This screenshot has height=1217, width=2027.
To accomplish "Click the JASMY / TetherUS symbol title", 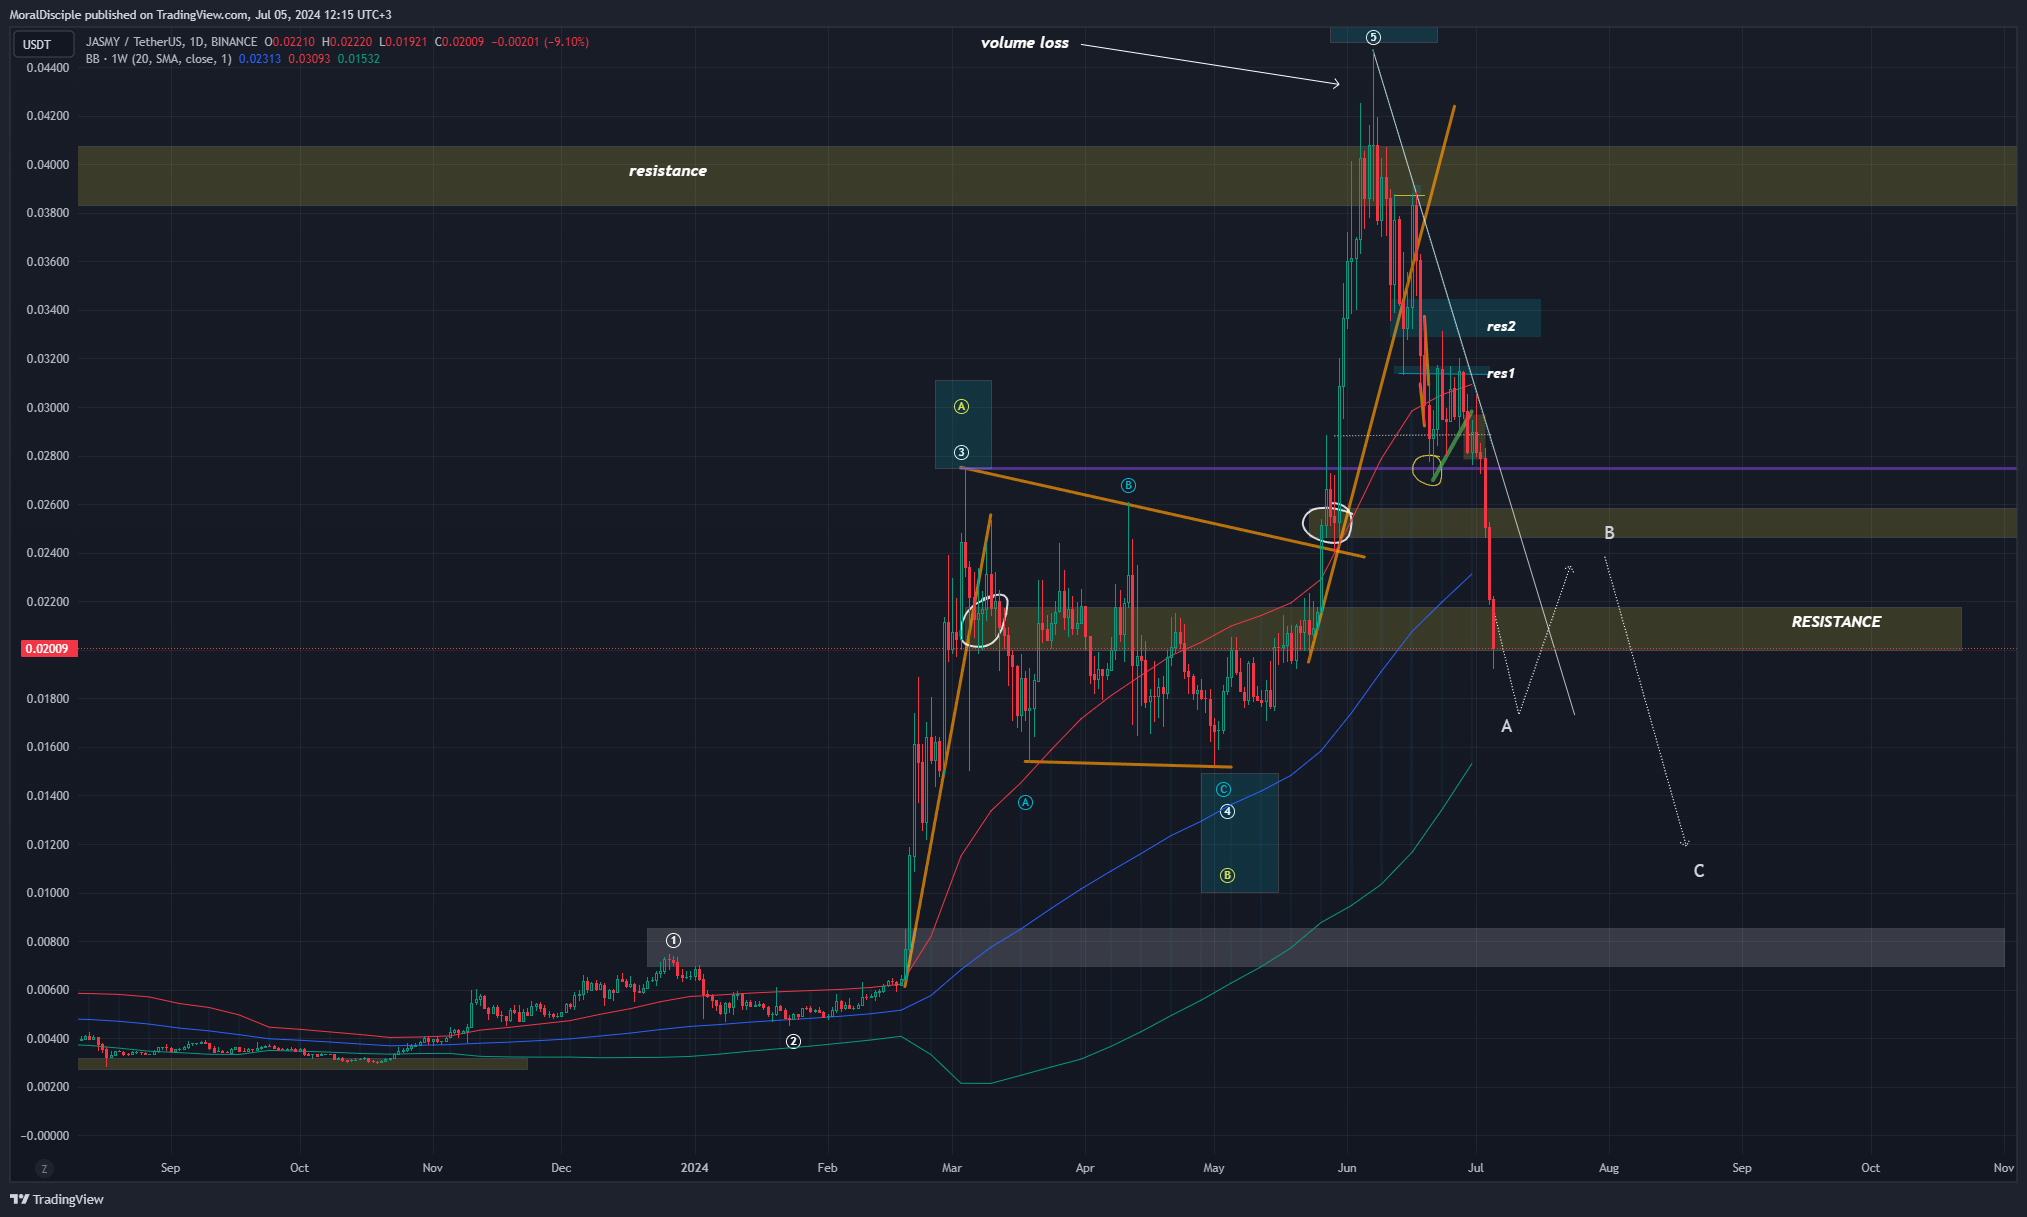I will [x=172, y=42].
